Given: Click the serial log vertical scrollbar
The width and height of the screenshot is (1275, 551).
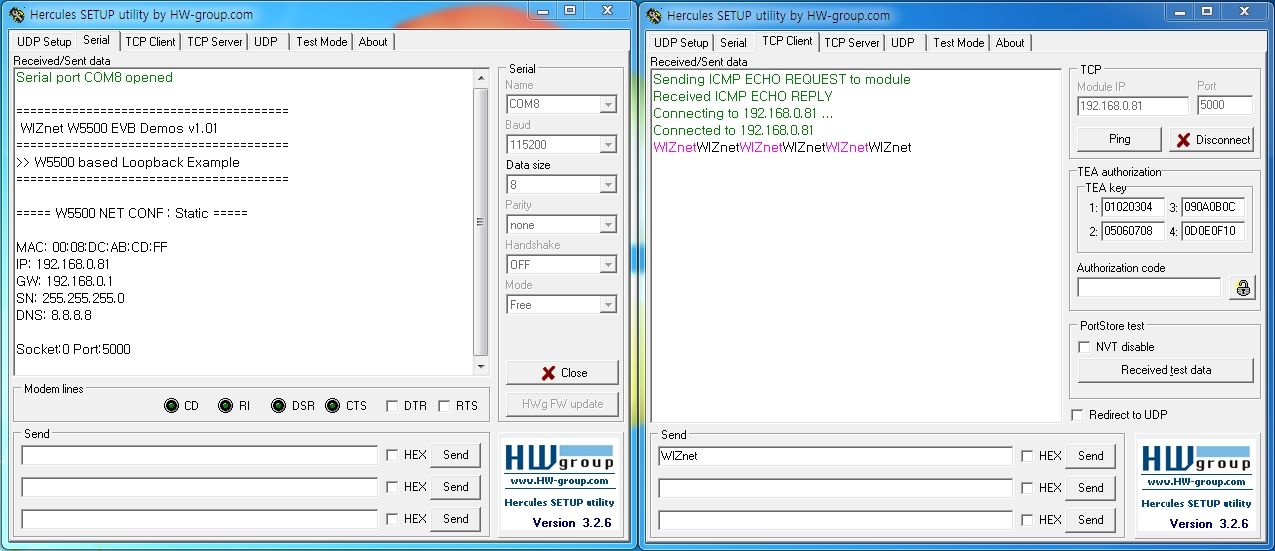Looking at the screenshot, I should pyautogui.click(x=480, y=222).
